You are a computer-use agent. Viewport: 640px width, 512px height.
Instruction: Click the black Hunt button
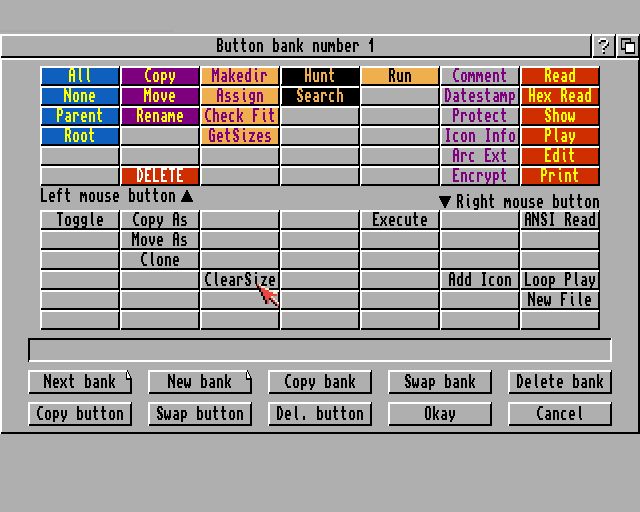click(320, 76)
